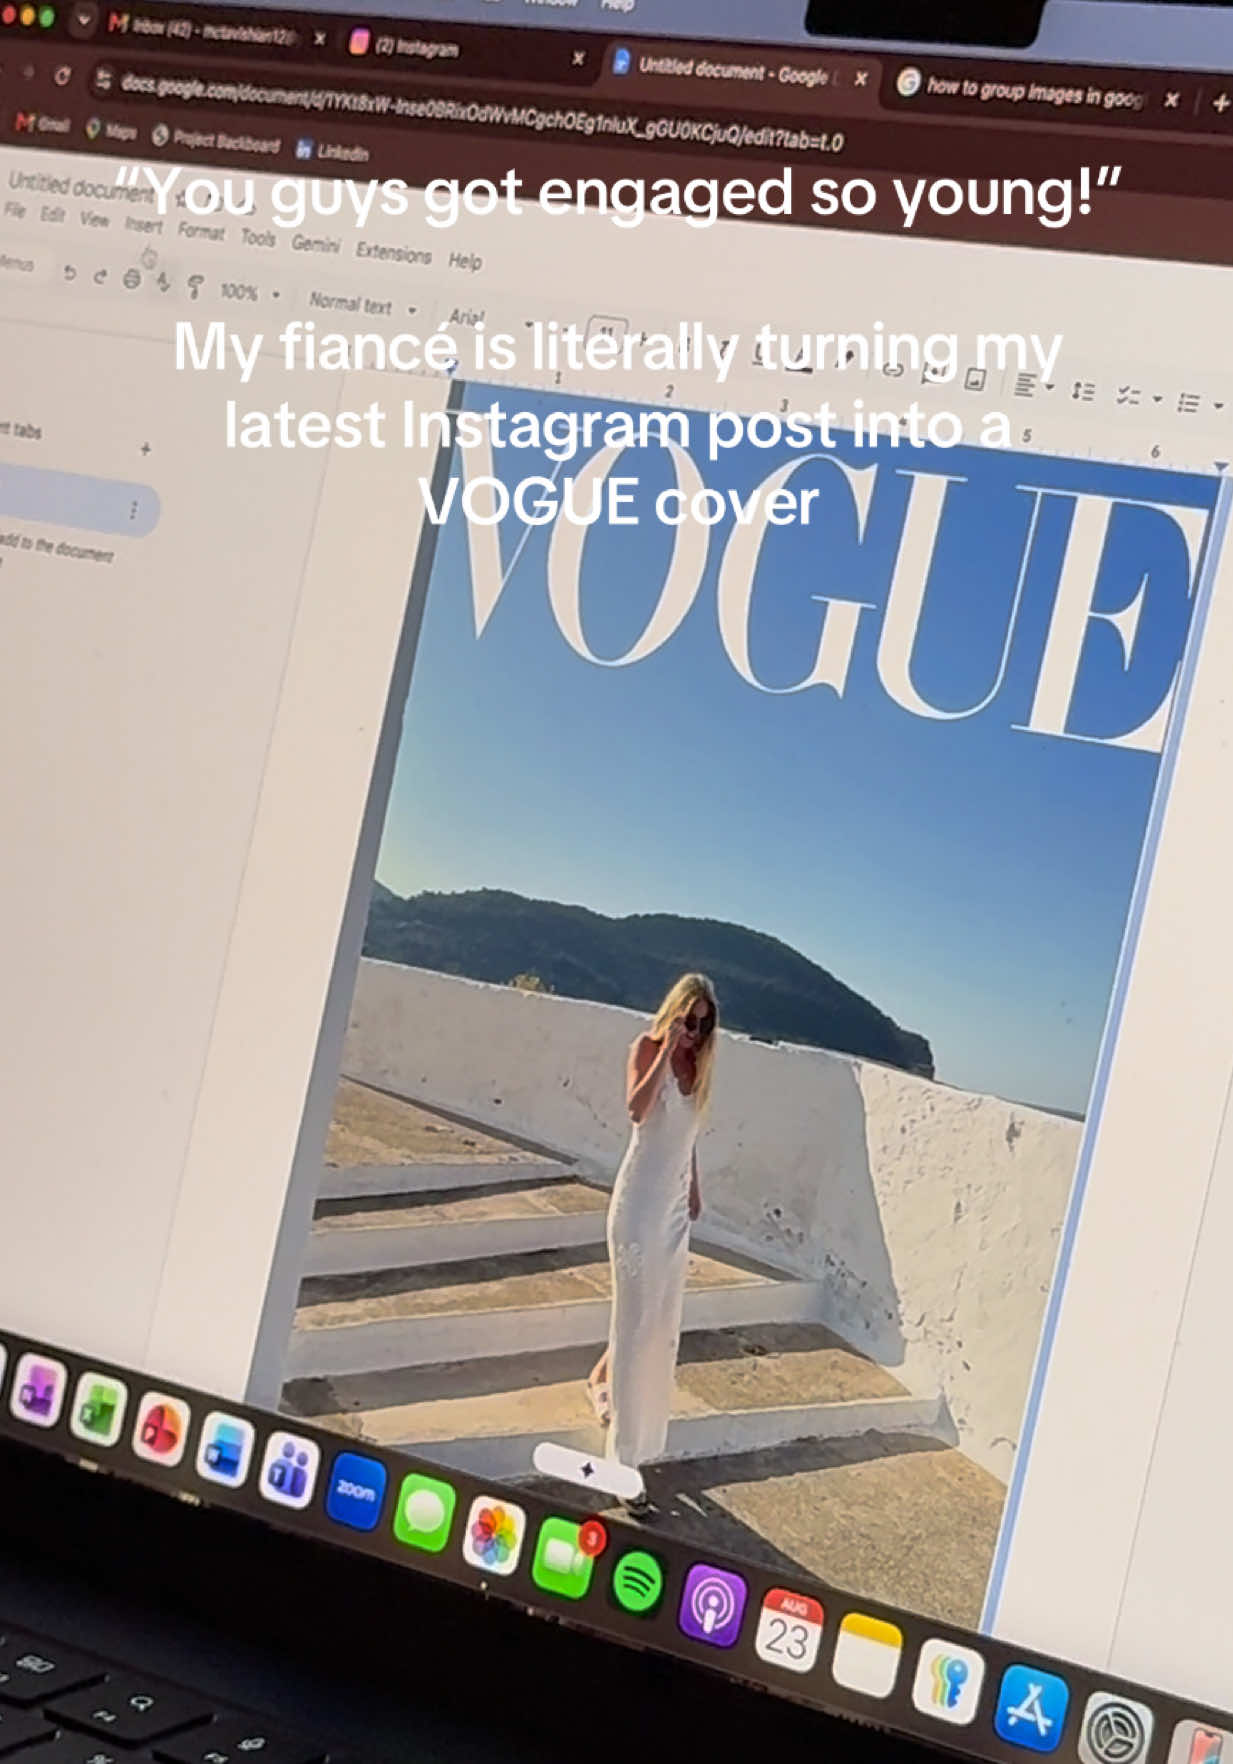
Task: Close the Untitled document browser tab
Action: tap(861, 79)
